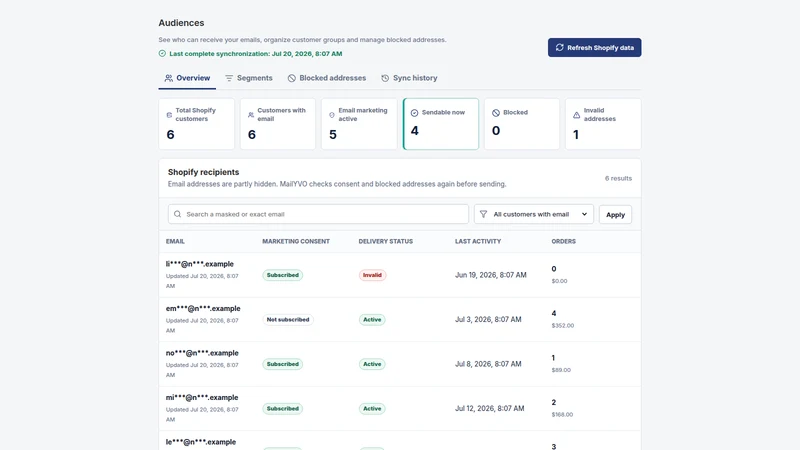Select the Invalid addresses card
Screen dimensions: 800x450
tap(603, 124)
